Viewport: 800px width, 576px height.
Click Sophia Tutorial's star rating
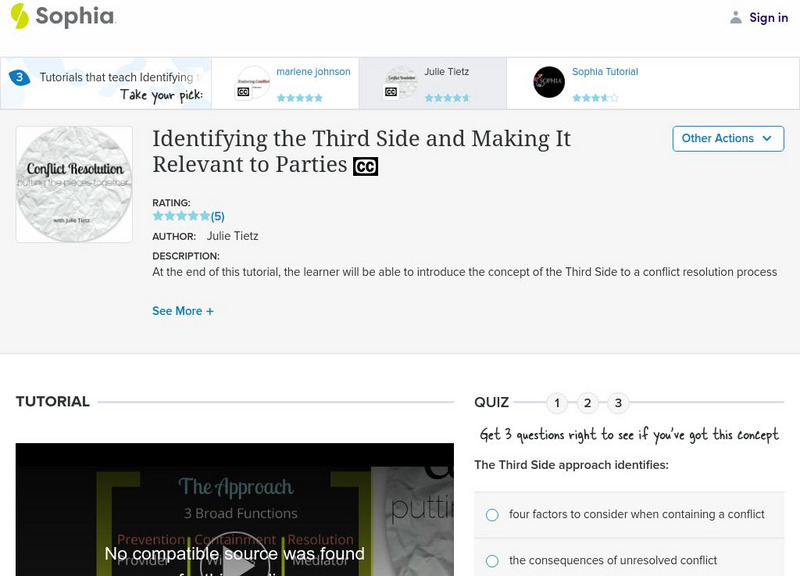tap(595, 97)
